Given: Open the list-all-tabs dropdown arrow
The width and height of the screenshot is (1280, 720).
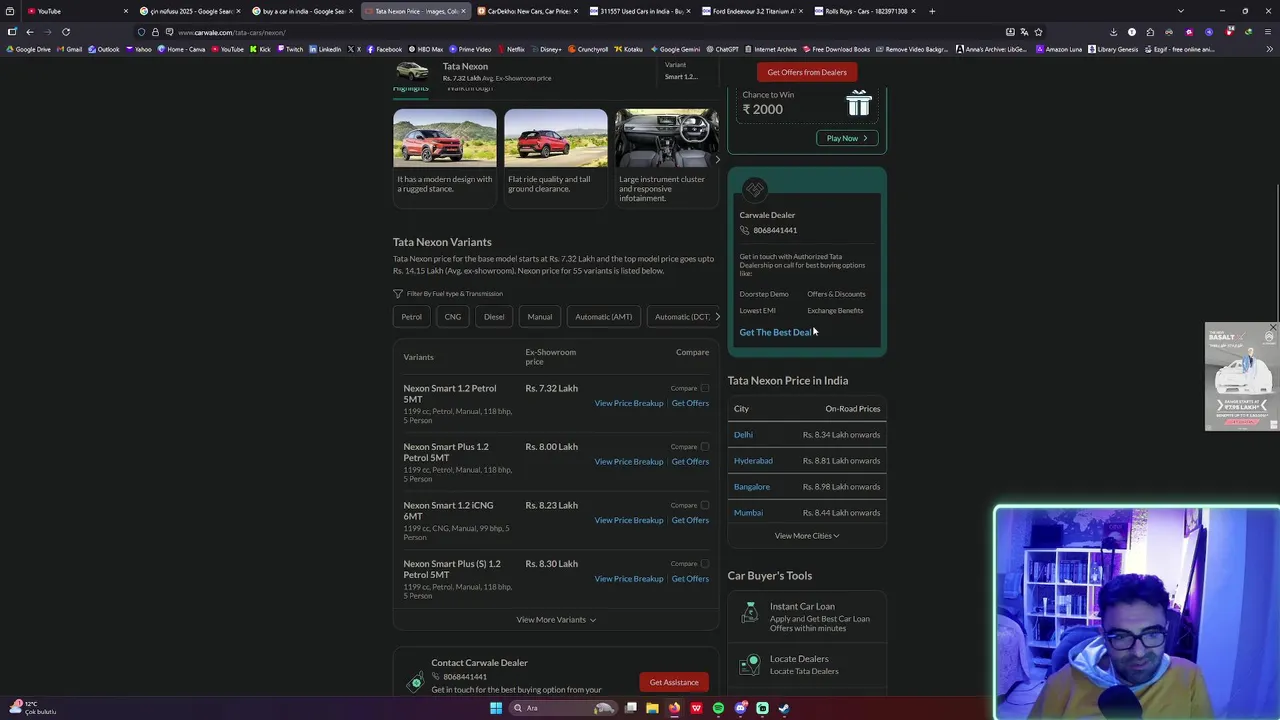Looking at the screenshot, I should coord(1181,11).
